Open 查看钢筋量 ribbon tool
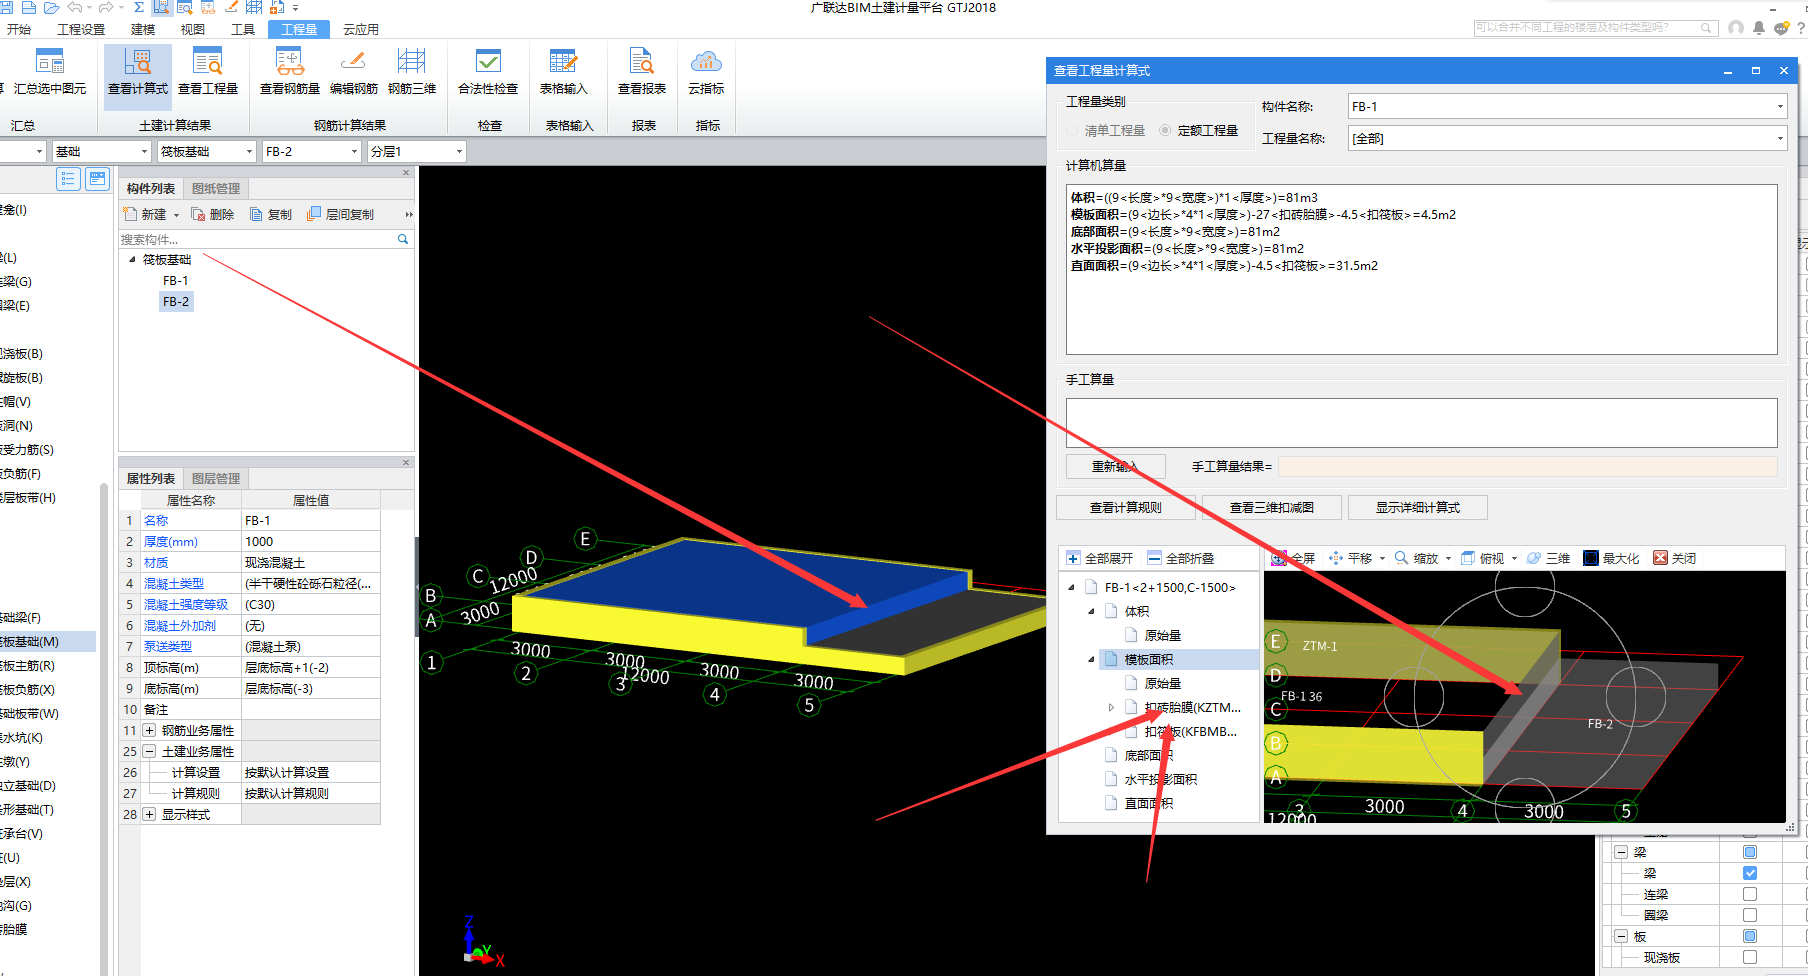Screen dimensions: 1808x976 (290, 72)
